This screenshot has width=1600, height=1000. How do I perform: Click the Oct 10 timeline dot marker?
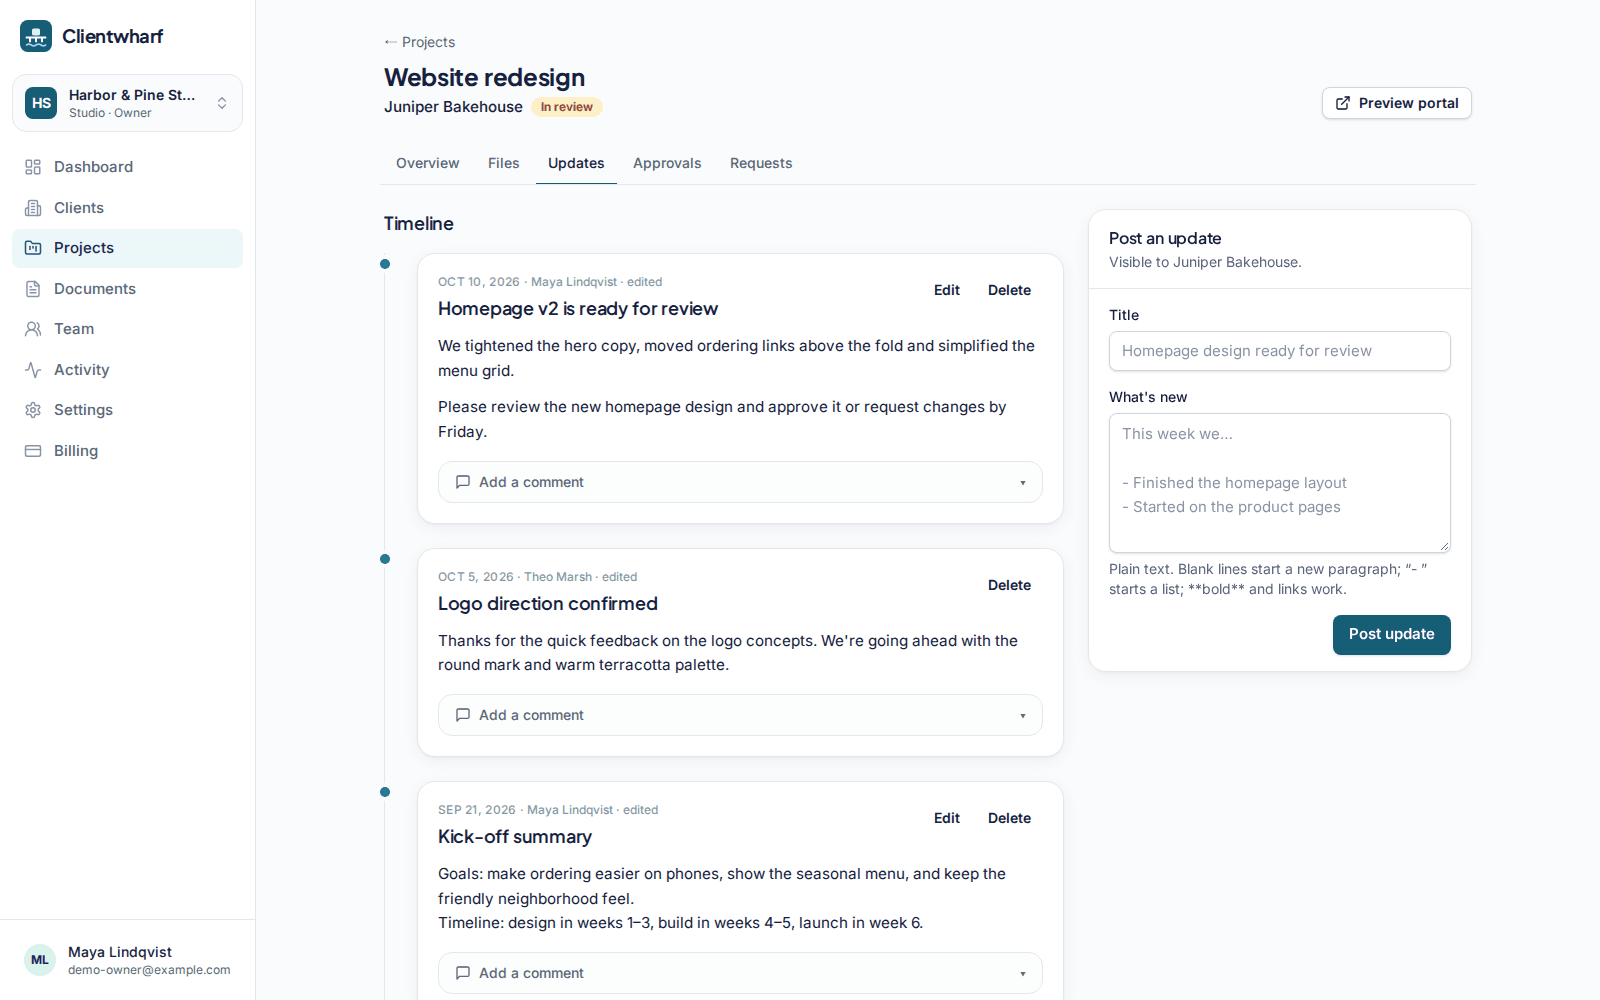[x=385, y=264]
